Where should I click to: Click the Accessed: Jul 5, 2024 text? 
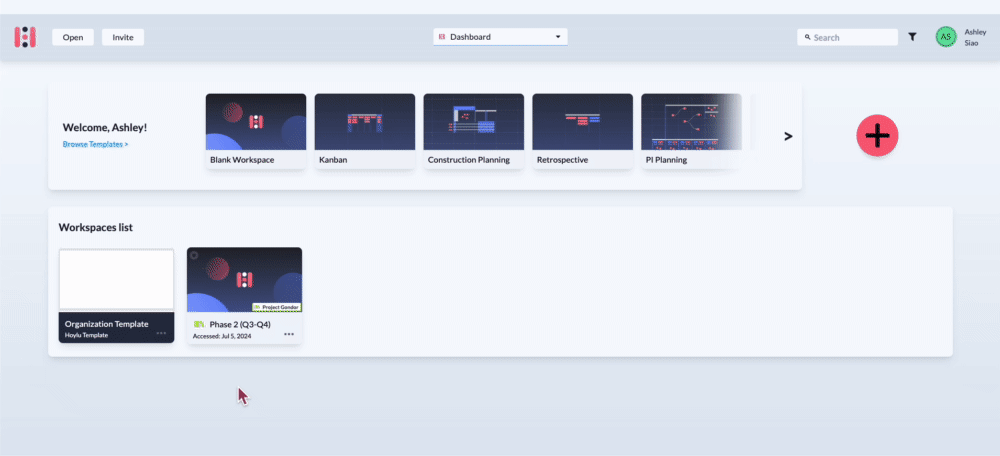click(222, 336)
